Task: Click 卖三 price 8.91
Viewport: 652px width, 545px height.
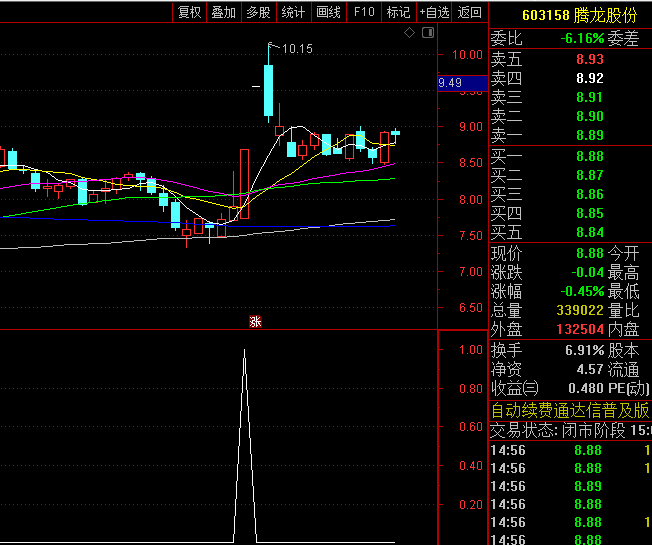Action: 590,97
